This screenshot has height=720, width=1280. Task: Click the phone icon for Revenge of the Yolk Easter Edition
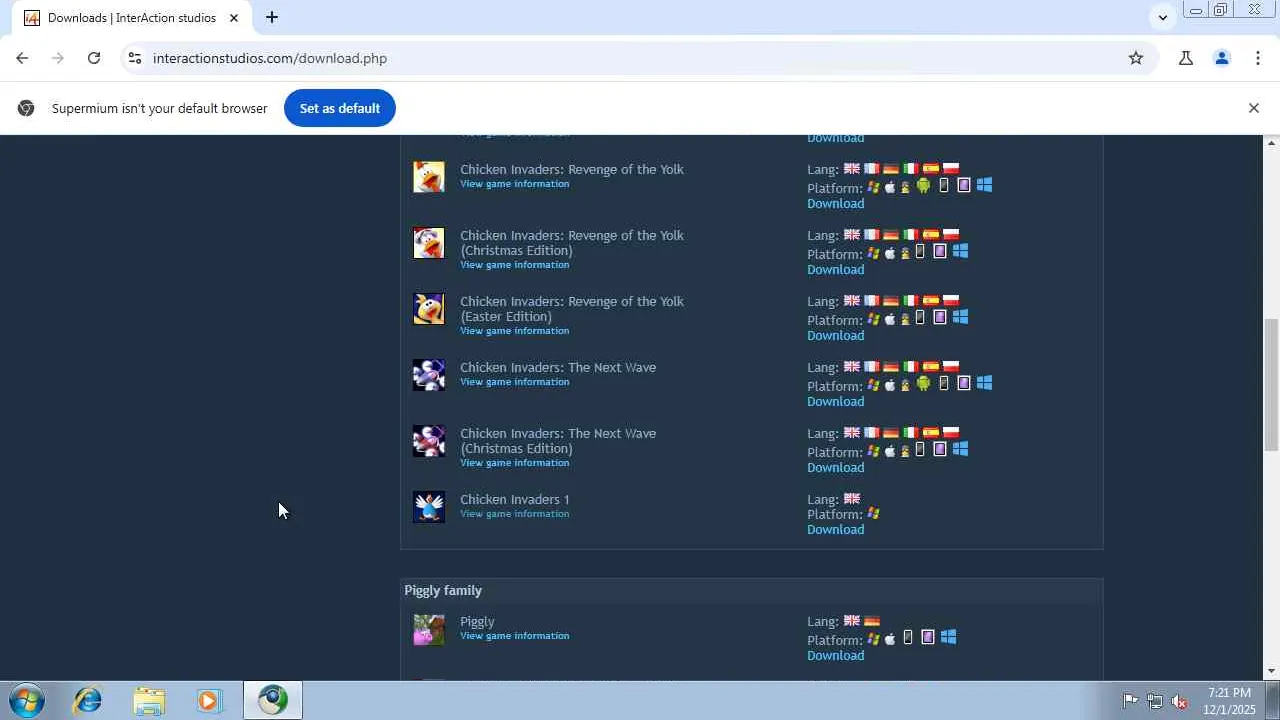920,318
